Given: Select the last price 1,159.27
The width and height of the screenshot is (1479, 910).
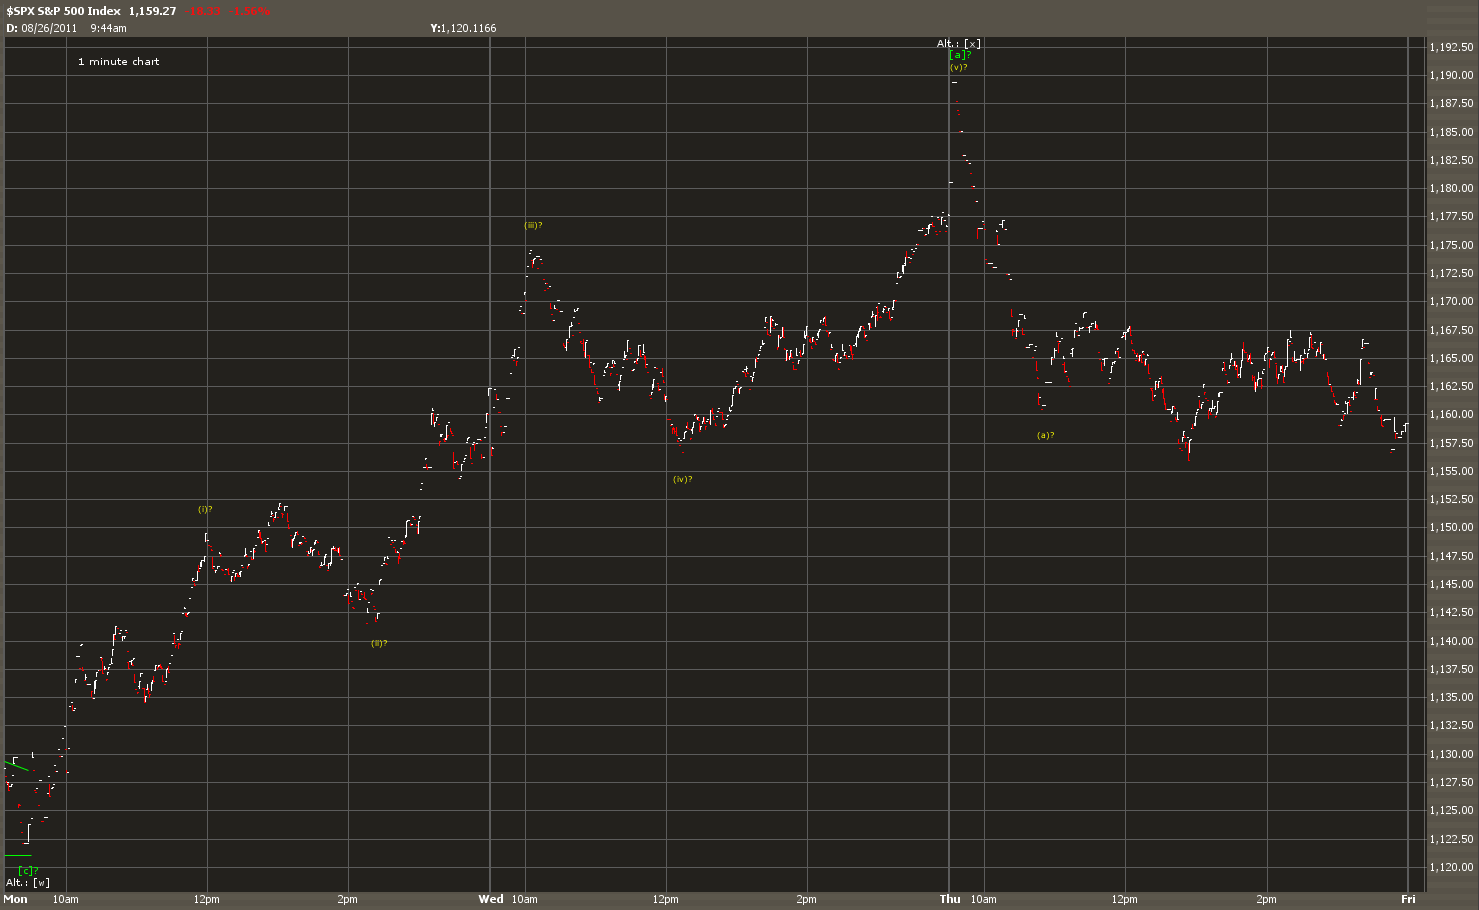Looking at the screenshot, I should (152, 11).
